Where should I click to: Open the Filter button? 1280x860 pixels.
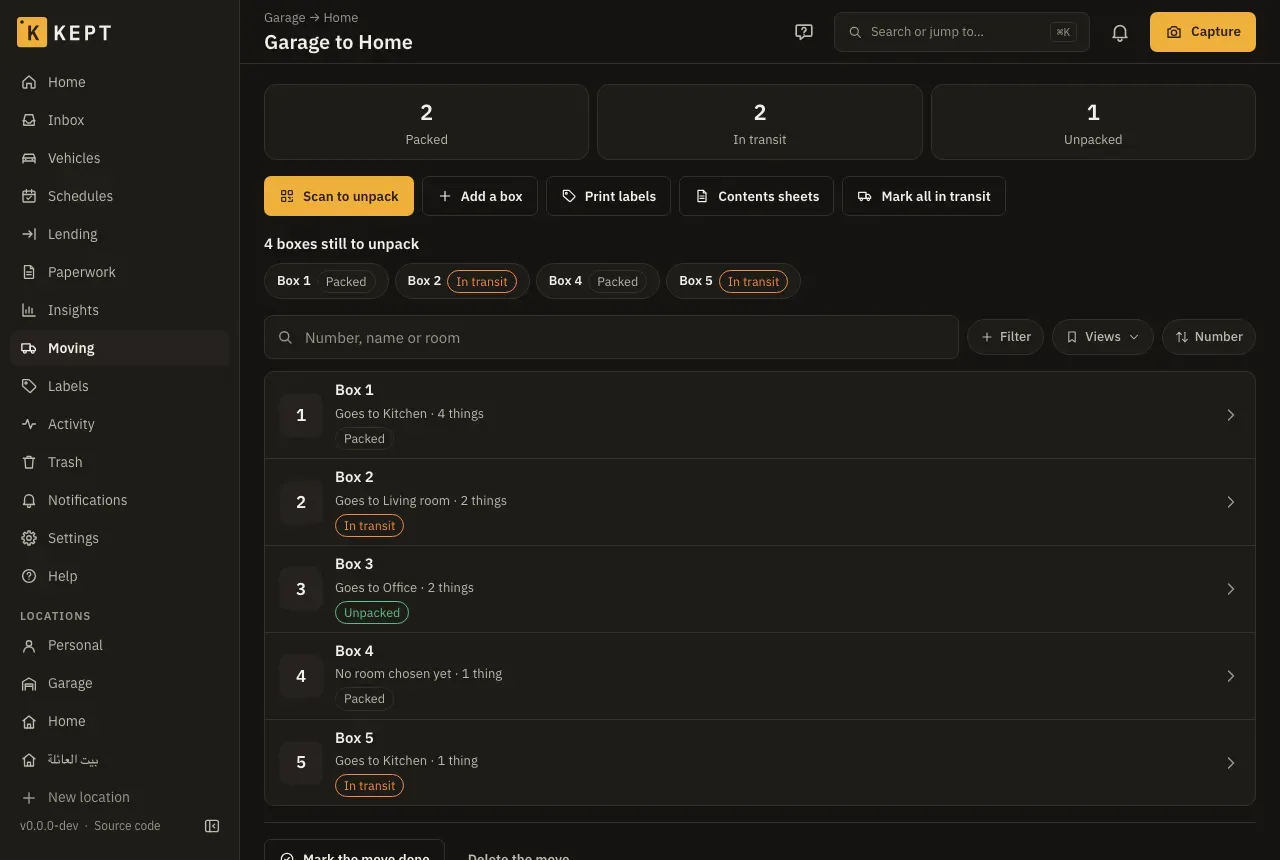coord(1005,337)
